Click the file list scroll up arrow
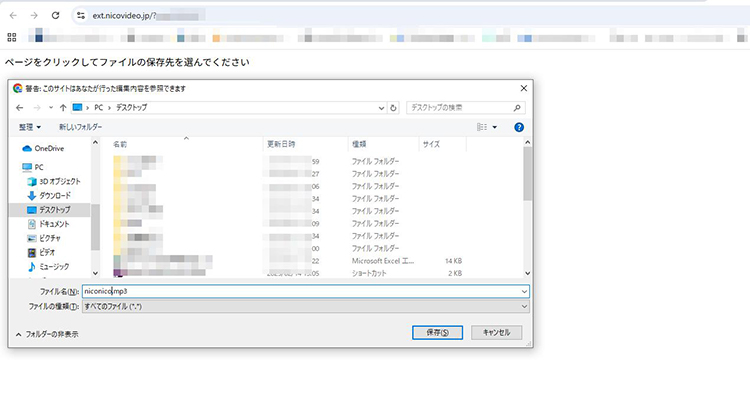The width and height of the screenshot is (750, 393). [528, 142]
